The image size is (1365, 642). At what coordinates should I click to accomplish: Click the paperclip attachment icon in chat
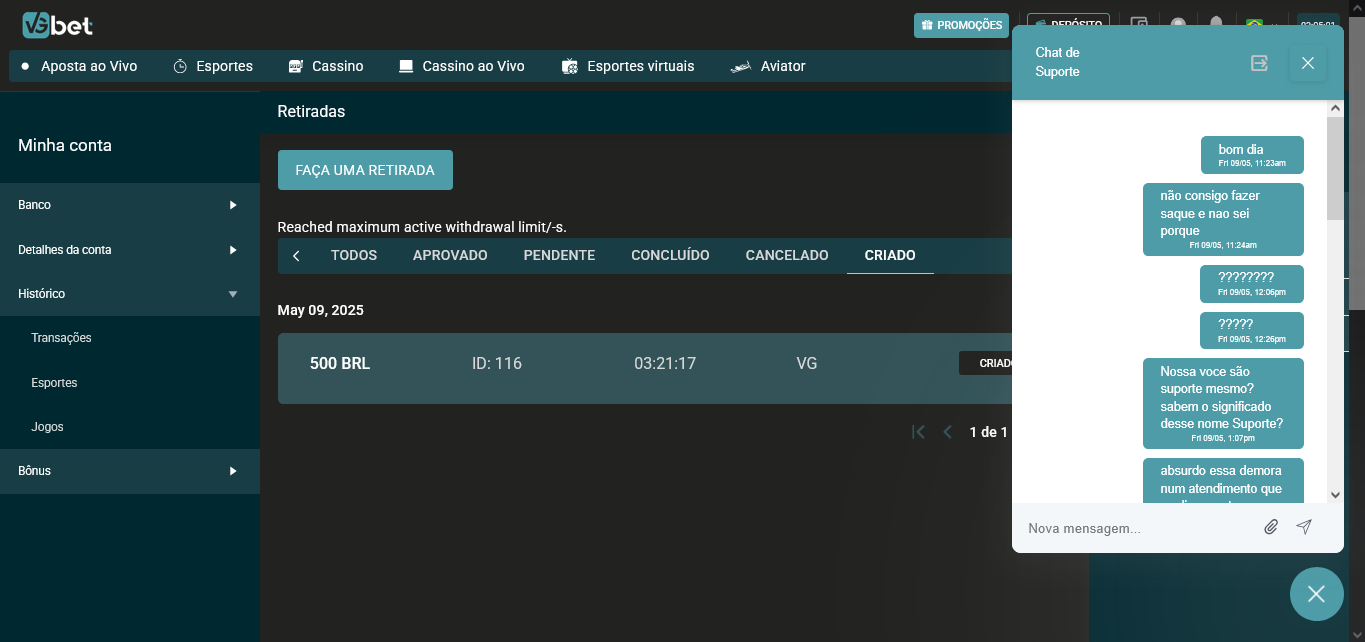coord(1271,527)
